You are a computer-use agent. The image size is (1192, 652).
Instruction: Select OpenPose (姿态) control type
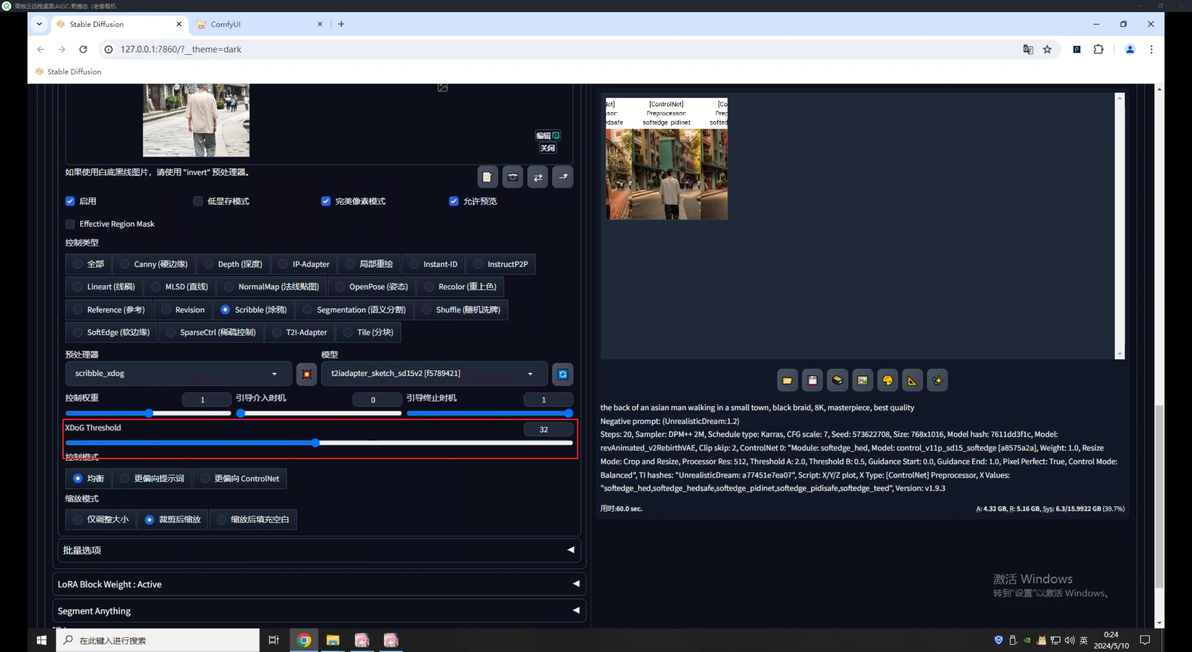(372, 287)
